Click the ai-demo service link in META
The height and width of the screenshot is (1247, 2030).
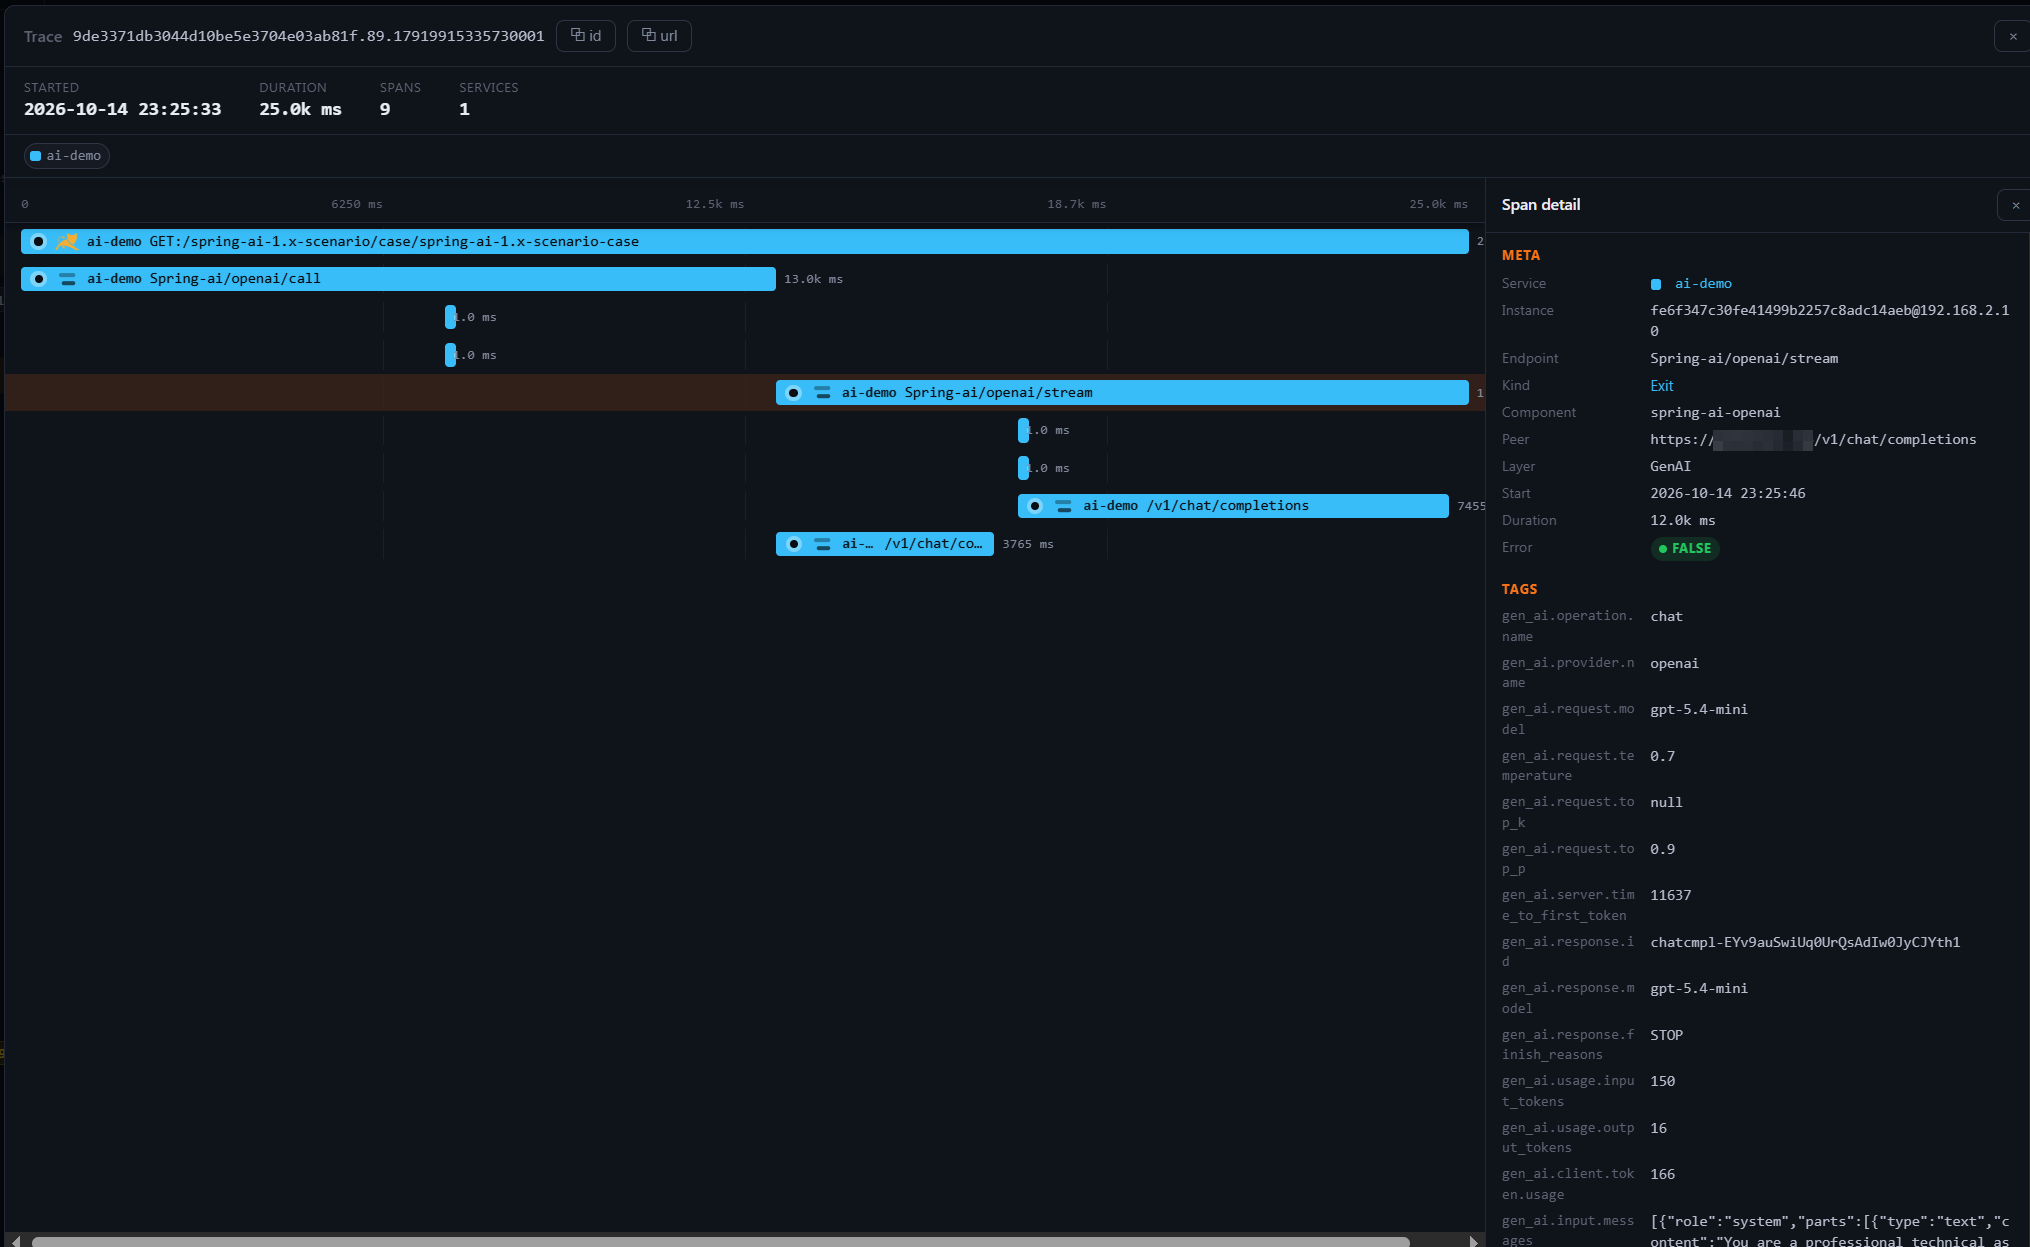tap(1703, 284)
